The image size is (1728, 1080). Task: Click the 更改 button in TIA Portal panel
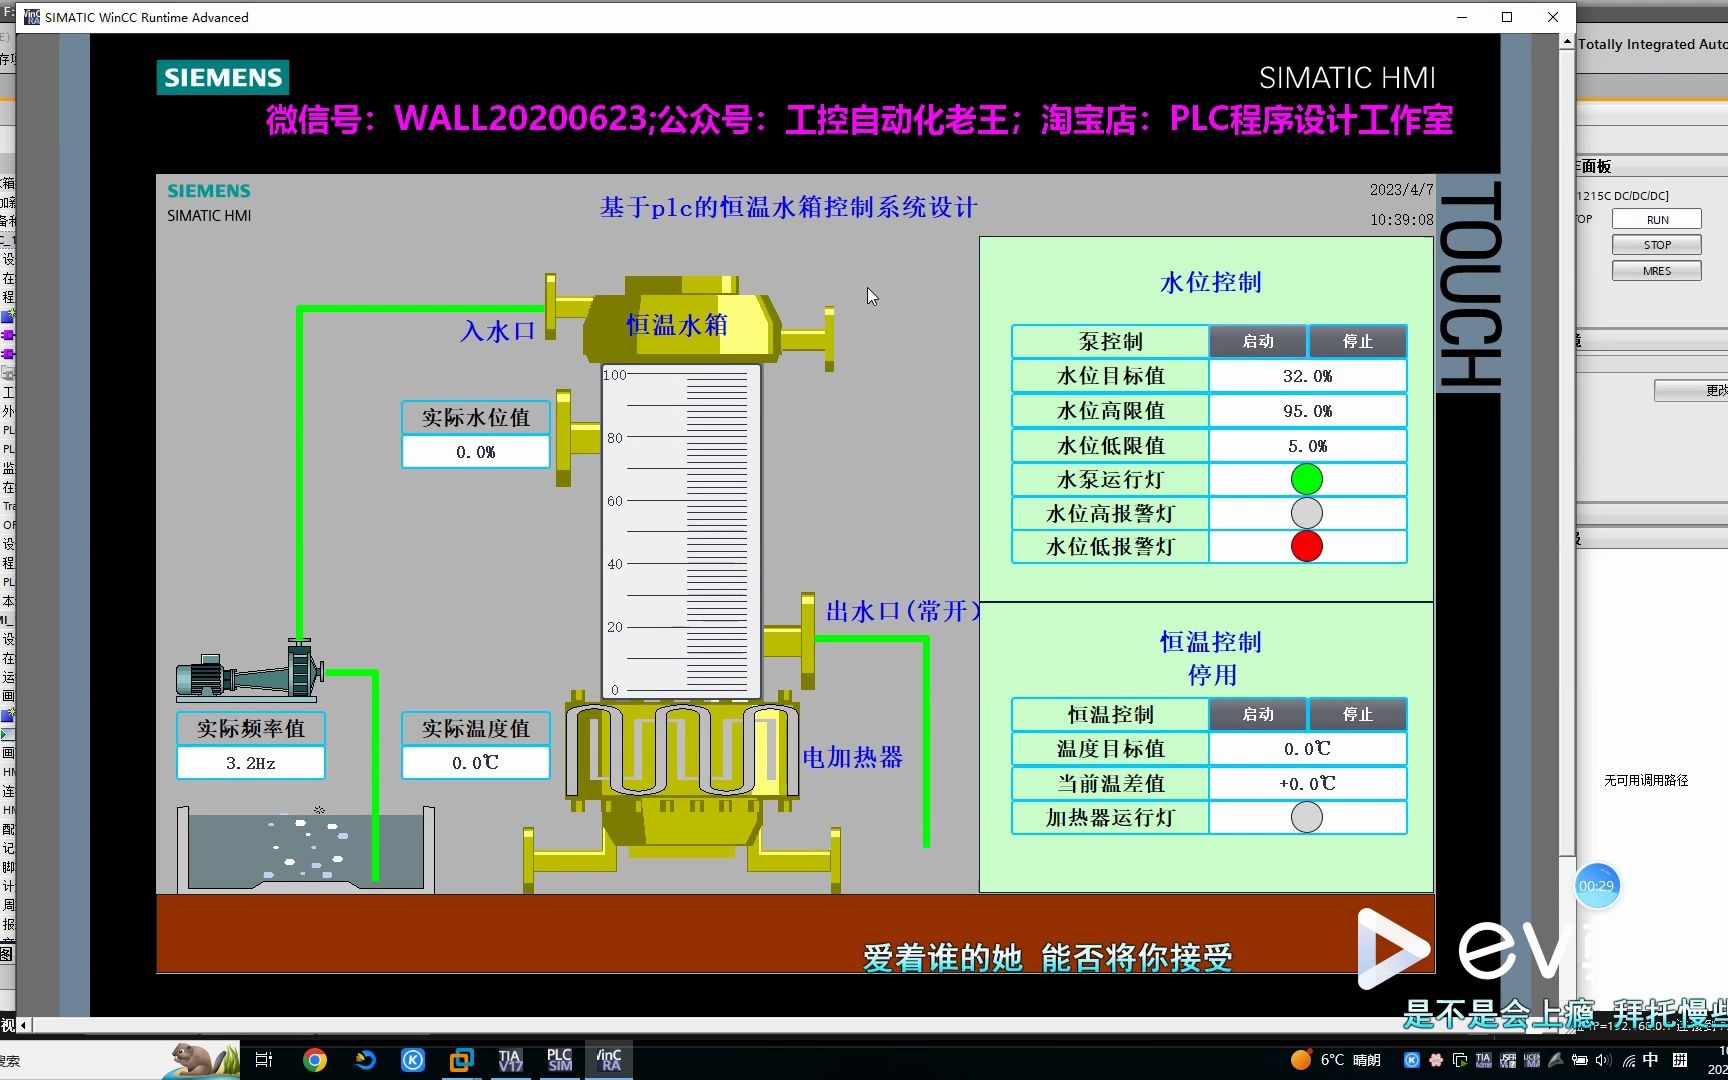coord(1693,390)
